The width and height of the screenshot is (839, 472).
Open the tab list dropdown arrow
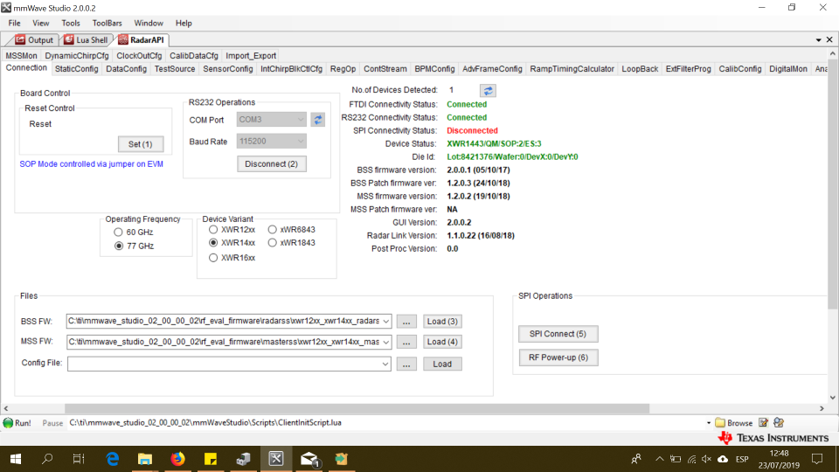818,40
